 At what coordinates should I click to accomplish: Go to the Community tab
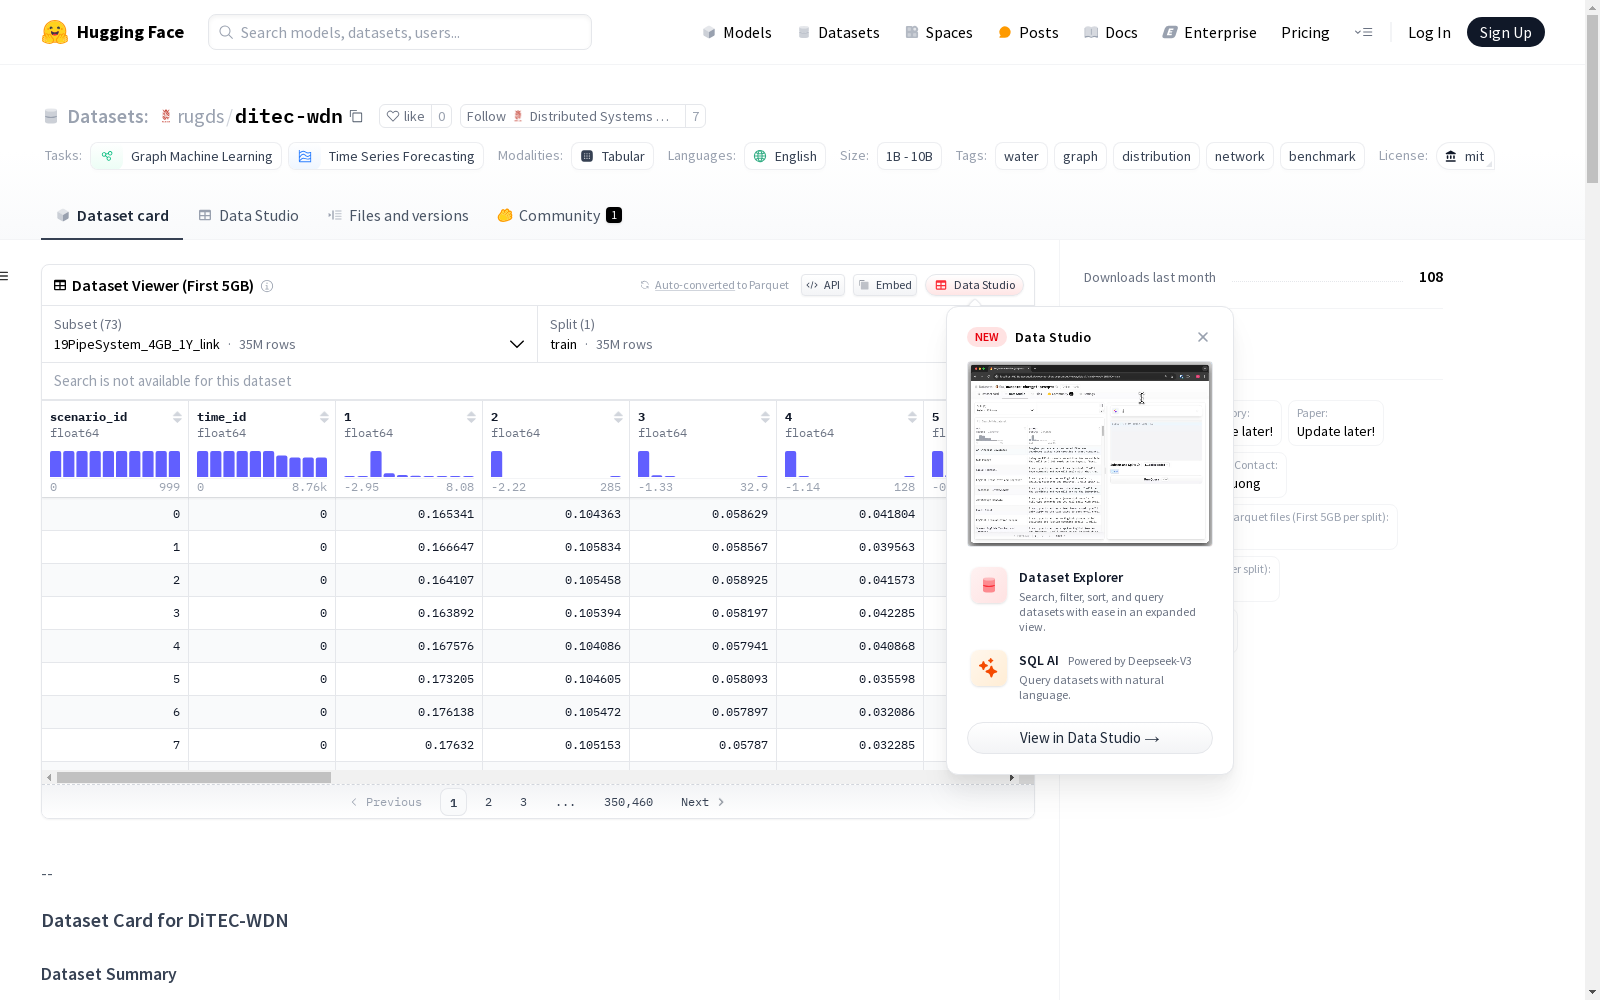(559, 216)
